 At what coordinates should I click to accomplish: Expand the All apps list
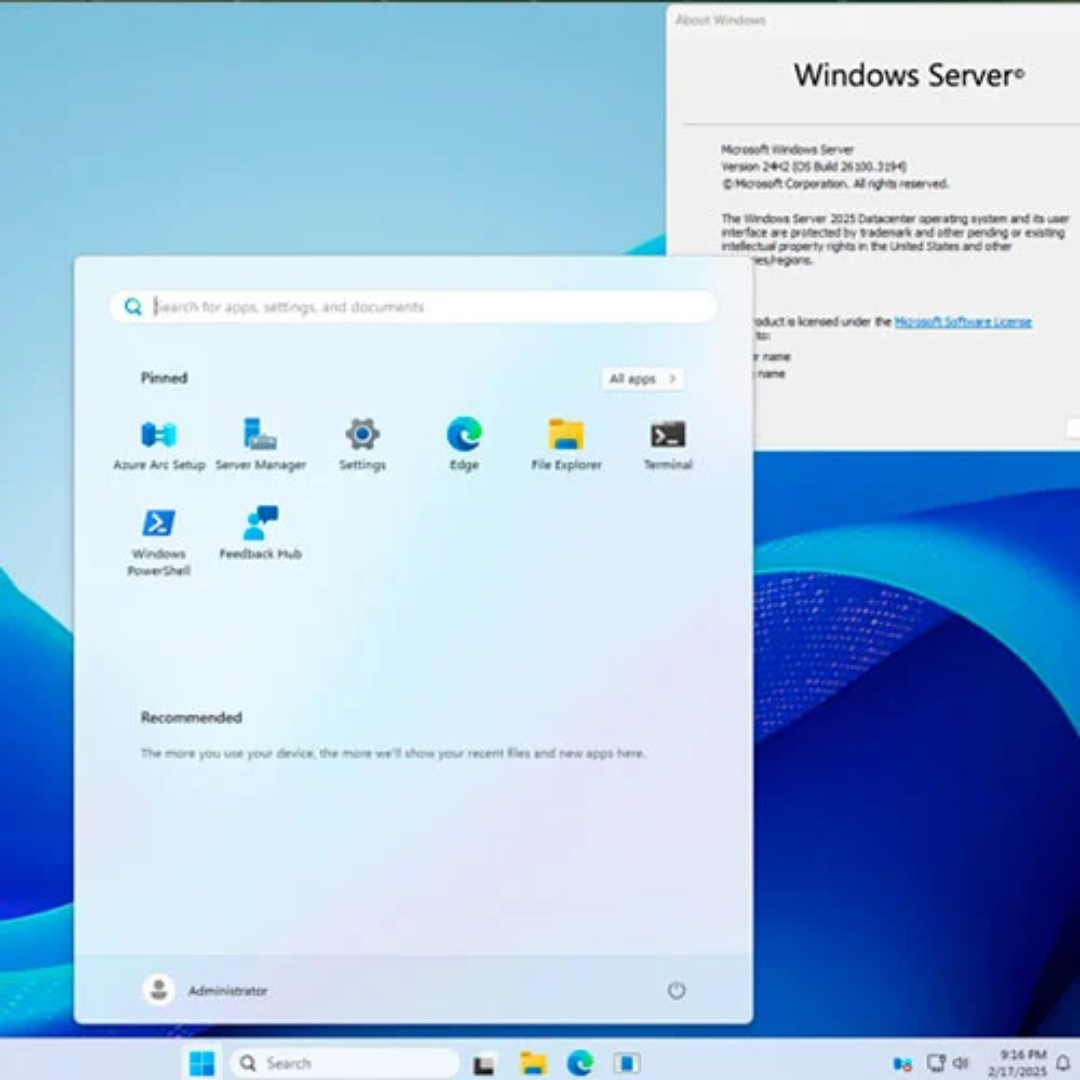[643, 379]
